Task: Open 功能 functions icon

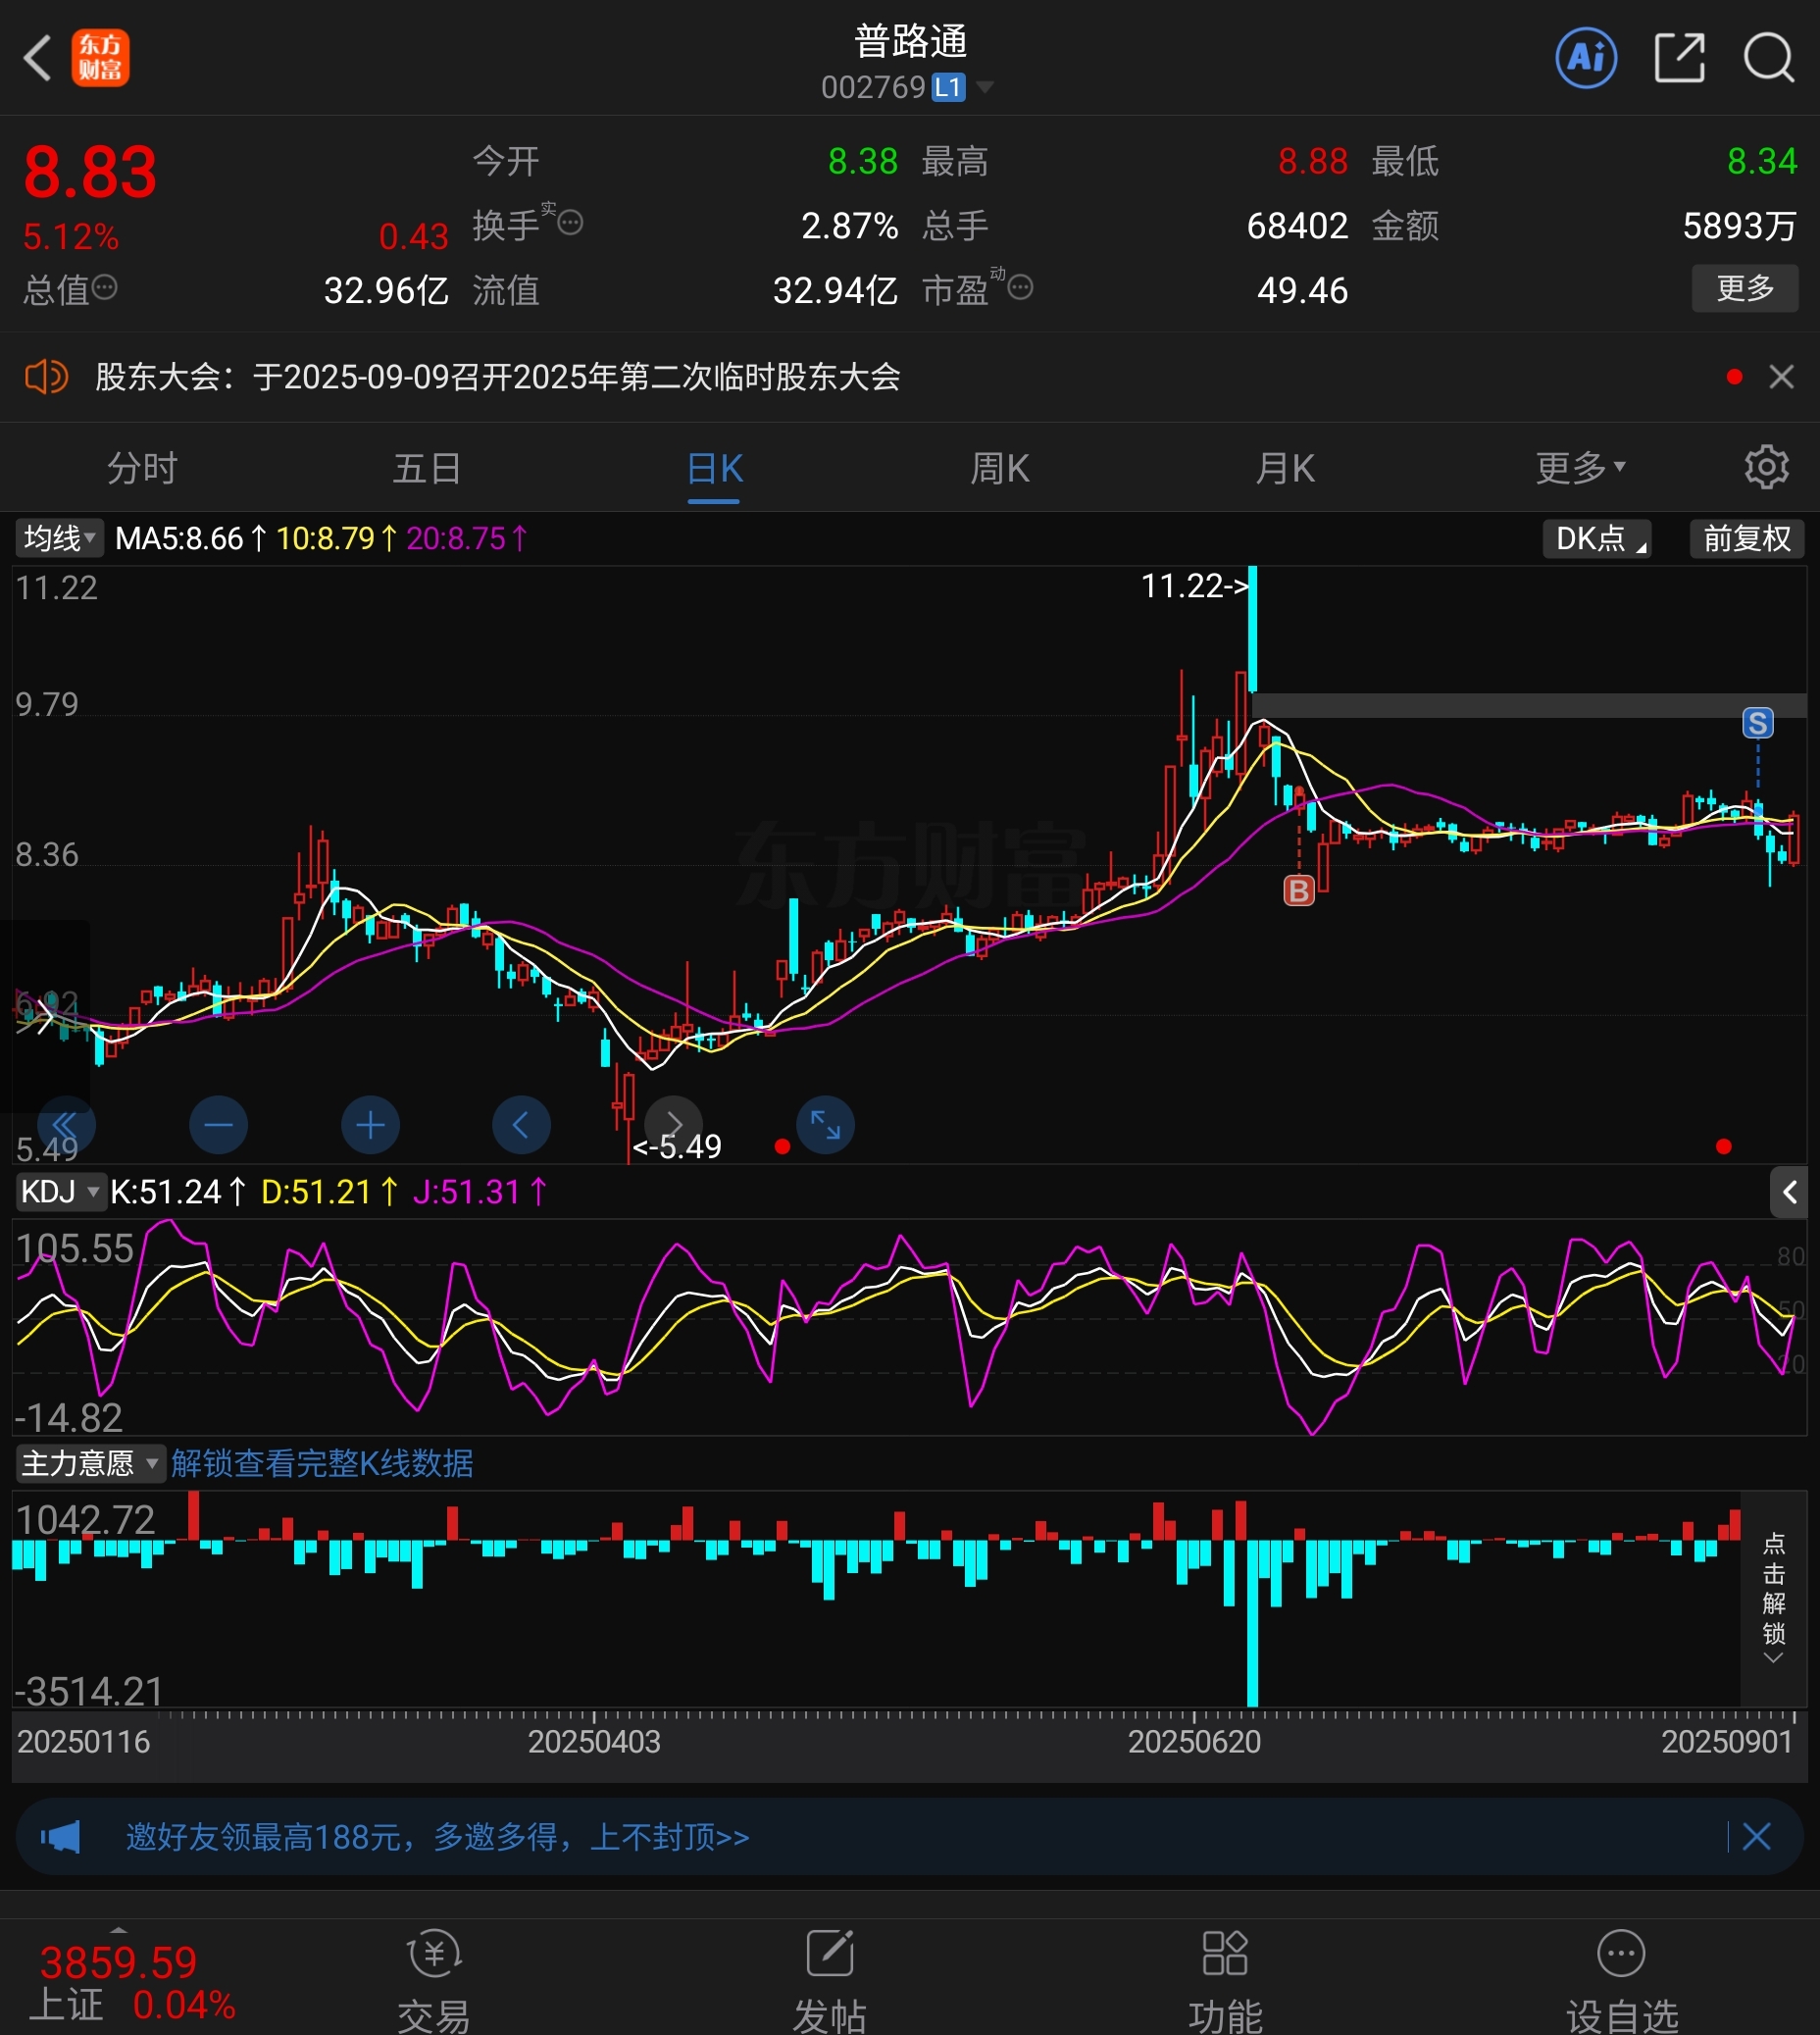Action: (x=1225, y=1980)
